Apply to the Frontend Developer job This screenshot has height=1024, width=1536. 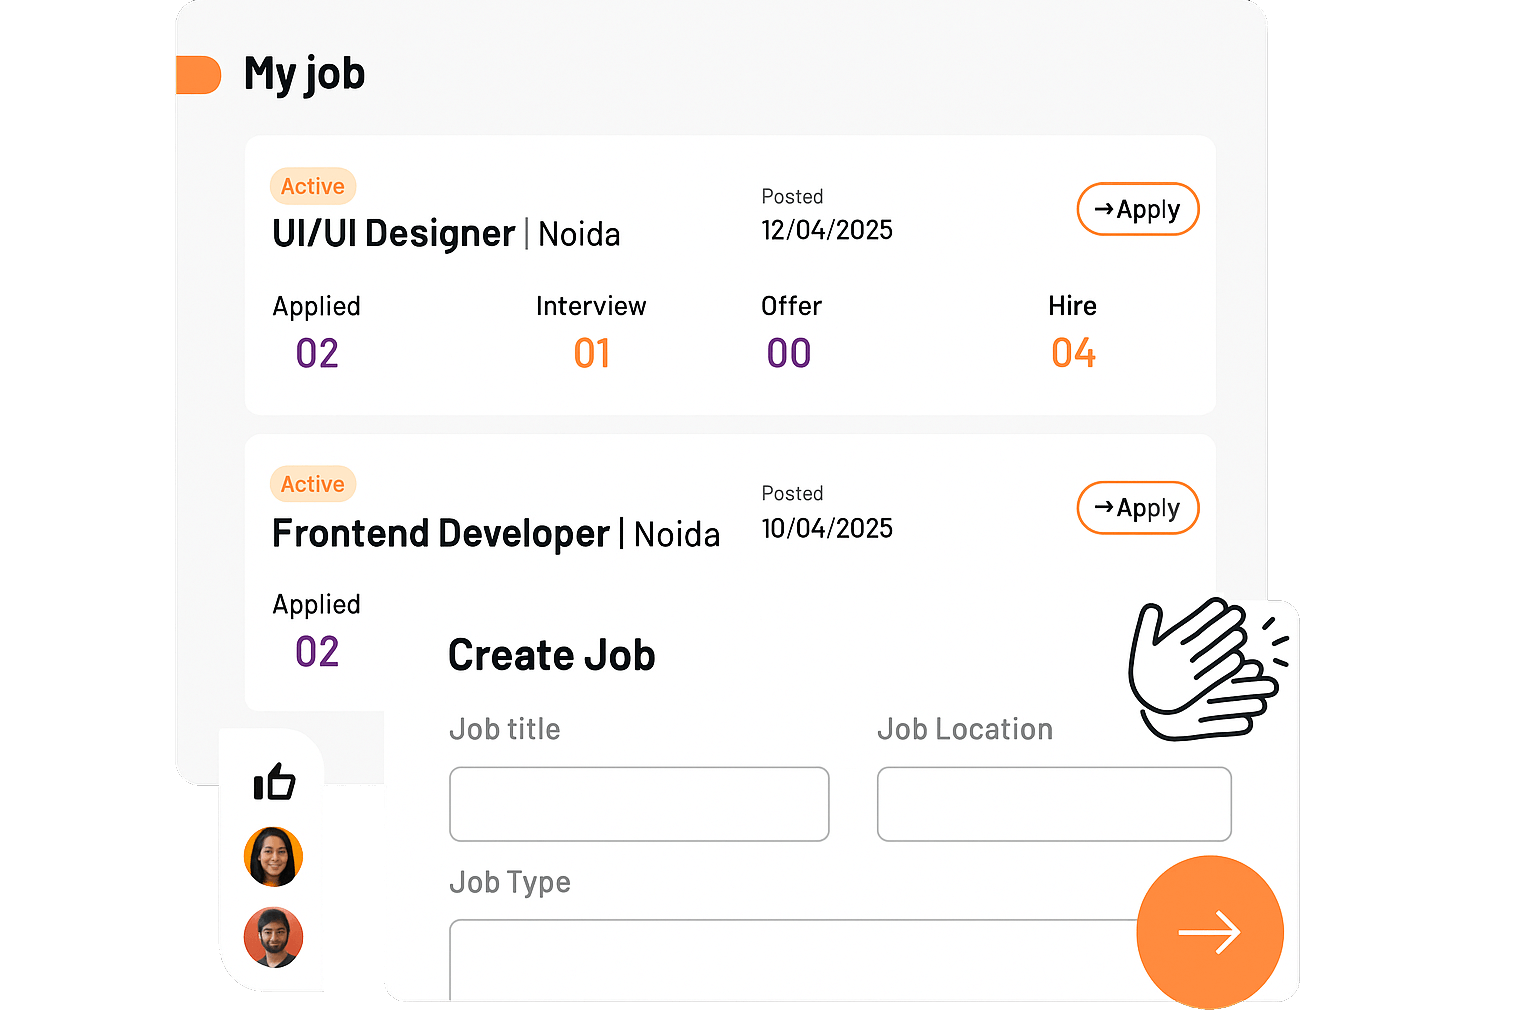click(x=1138, y=508)
